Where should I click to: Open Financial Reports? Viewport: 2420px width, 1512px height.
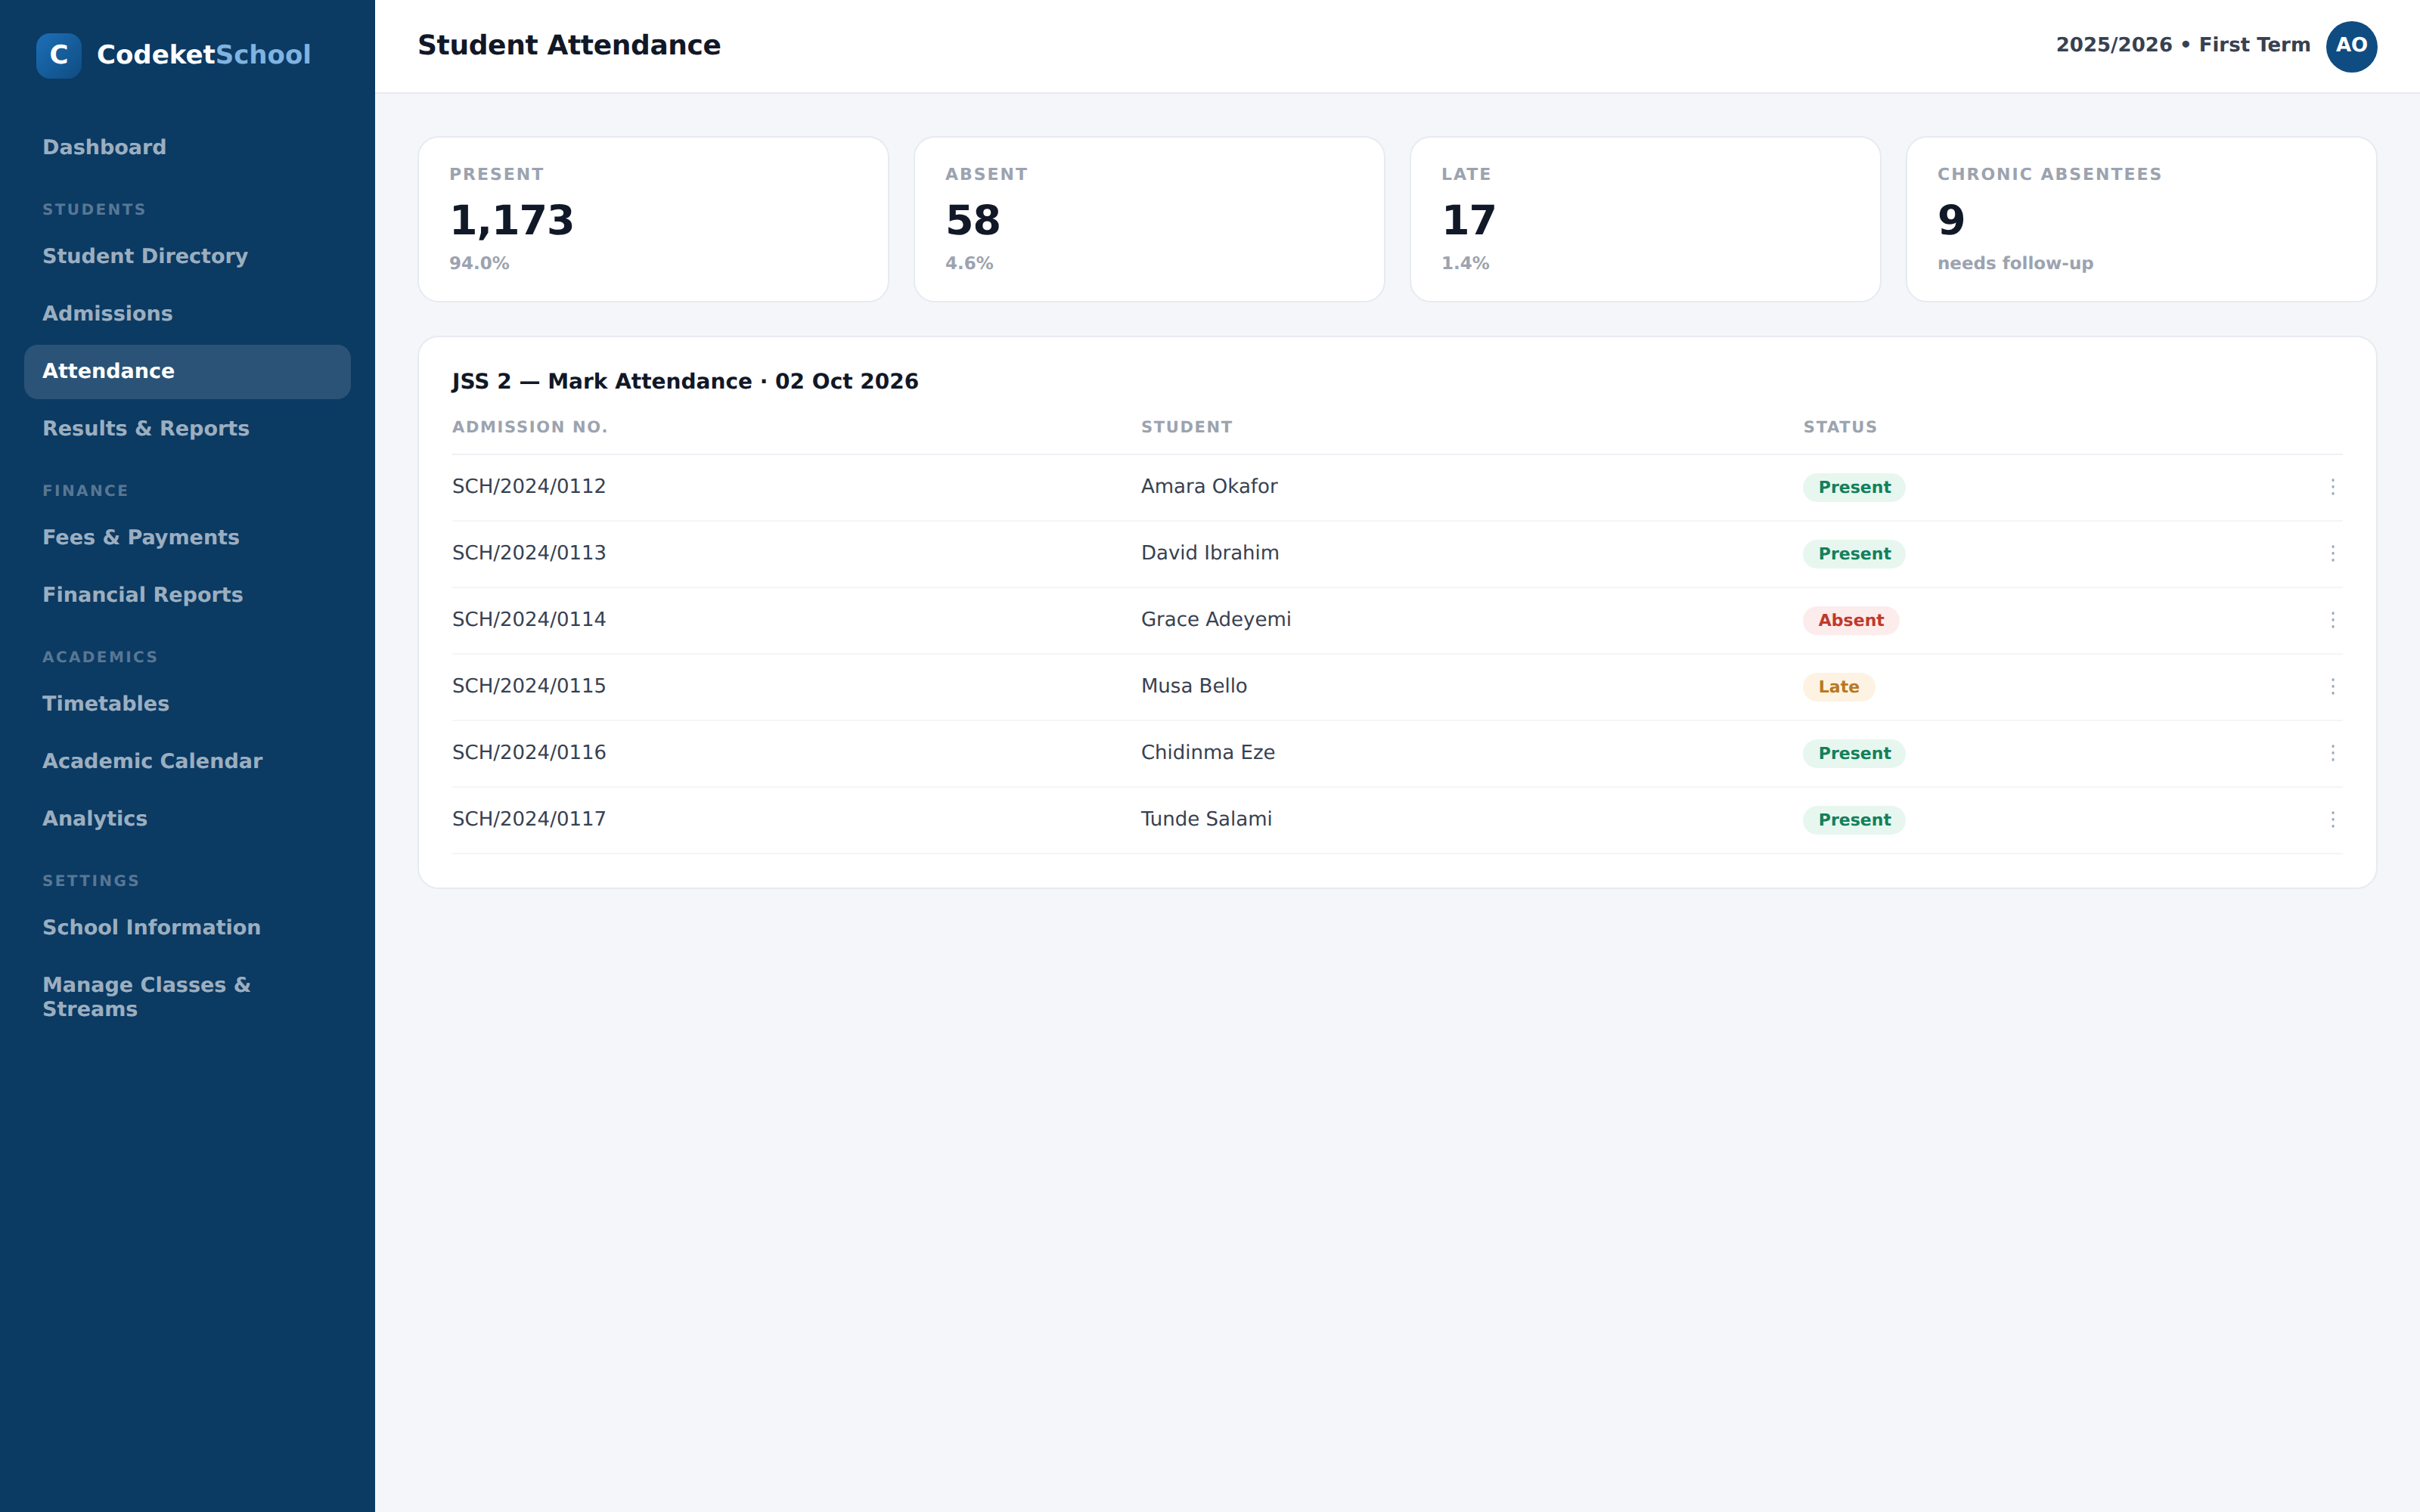click(x=187, y=595)
